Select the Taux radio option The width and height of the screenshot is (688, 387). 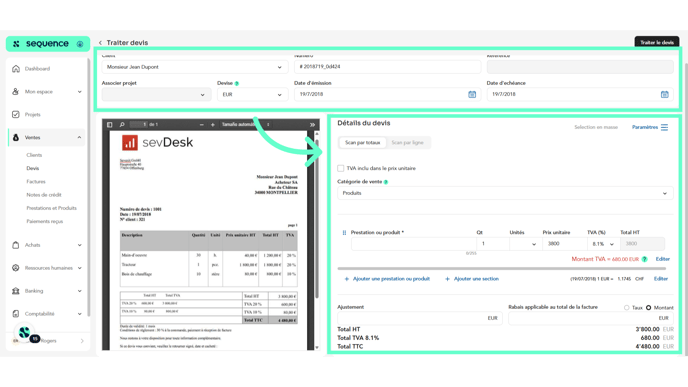627,308
